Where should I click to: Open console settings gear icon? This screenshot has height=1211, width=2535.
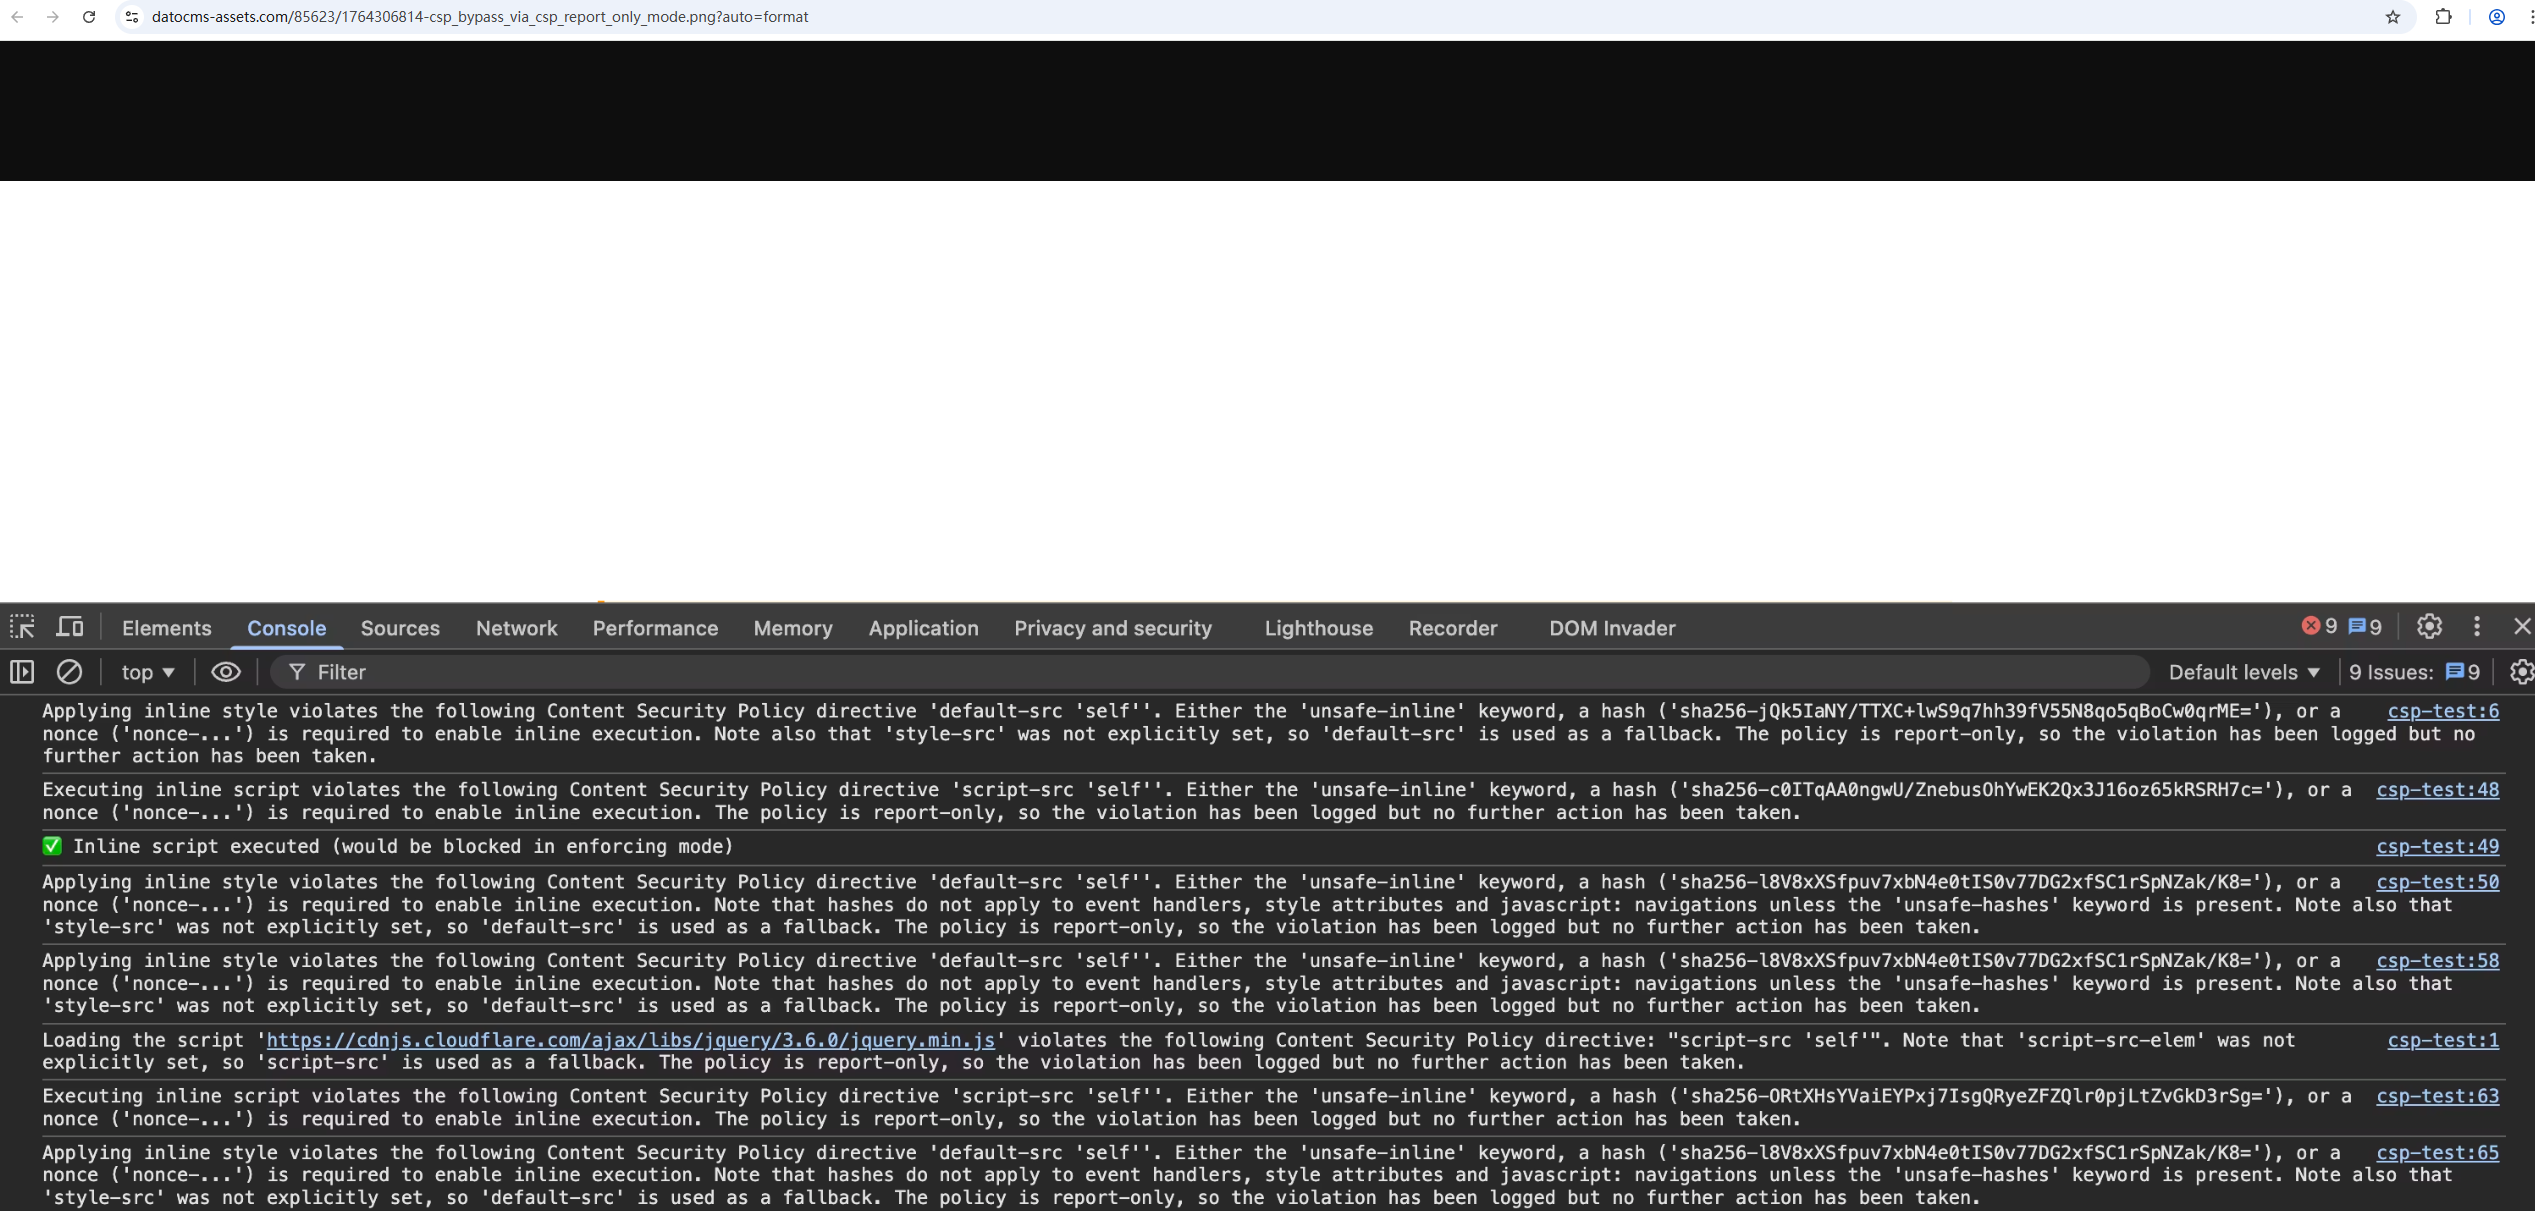2521,672
